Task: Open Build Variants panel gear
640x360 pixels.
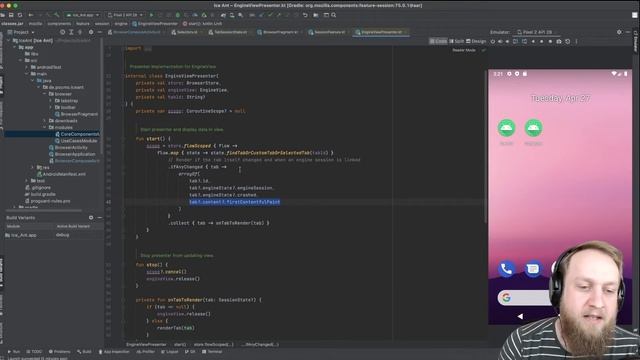Action: point(91,218)
